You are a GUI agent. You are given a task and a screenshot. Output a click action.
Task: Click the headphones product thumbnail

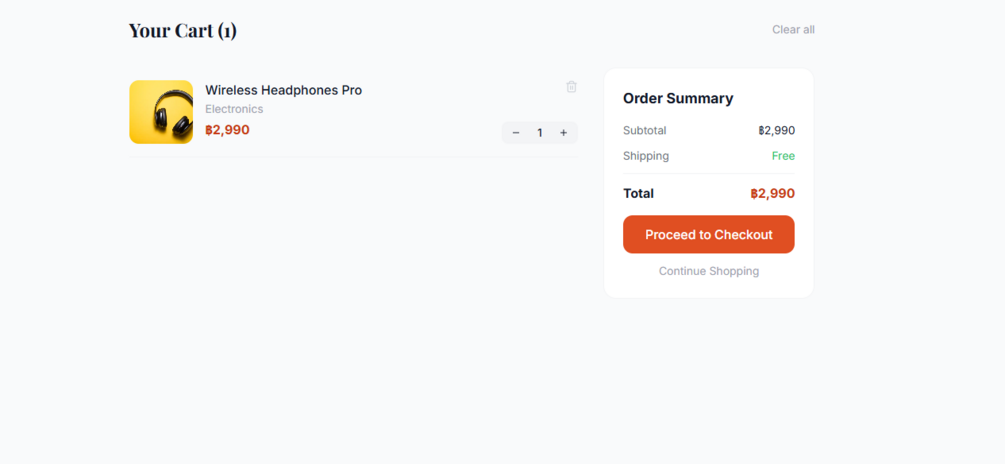pos(161,112)
